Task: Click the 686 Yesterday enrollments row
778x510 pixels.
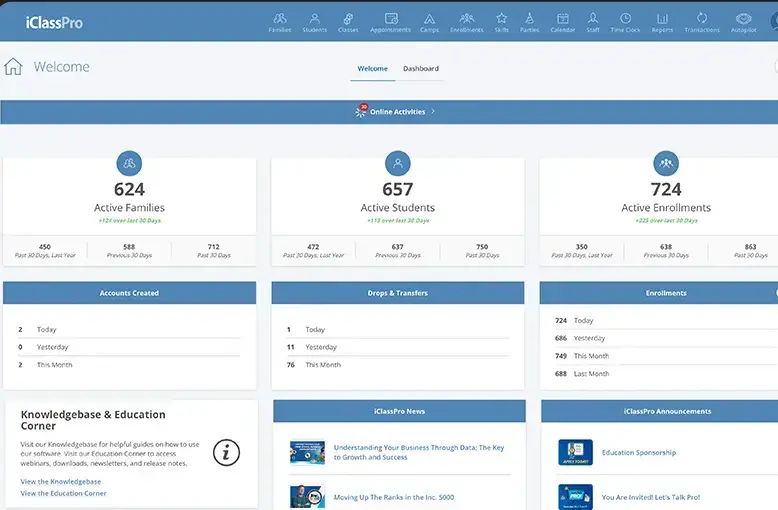Action: click(x=665, y=338)
